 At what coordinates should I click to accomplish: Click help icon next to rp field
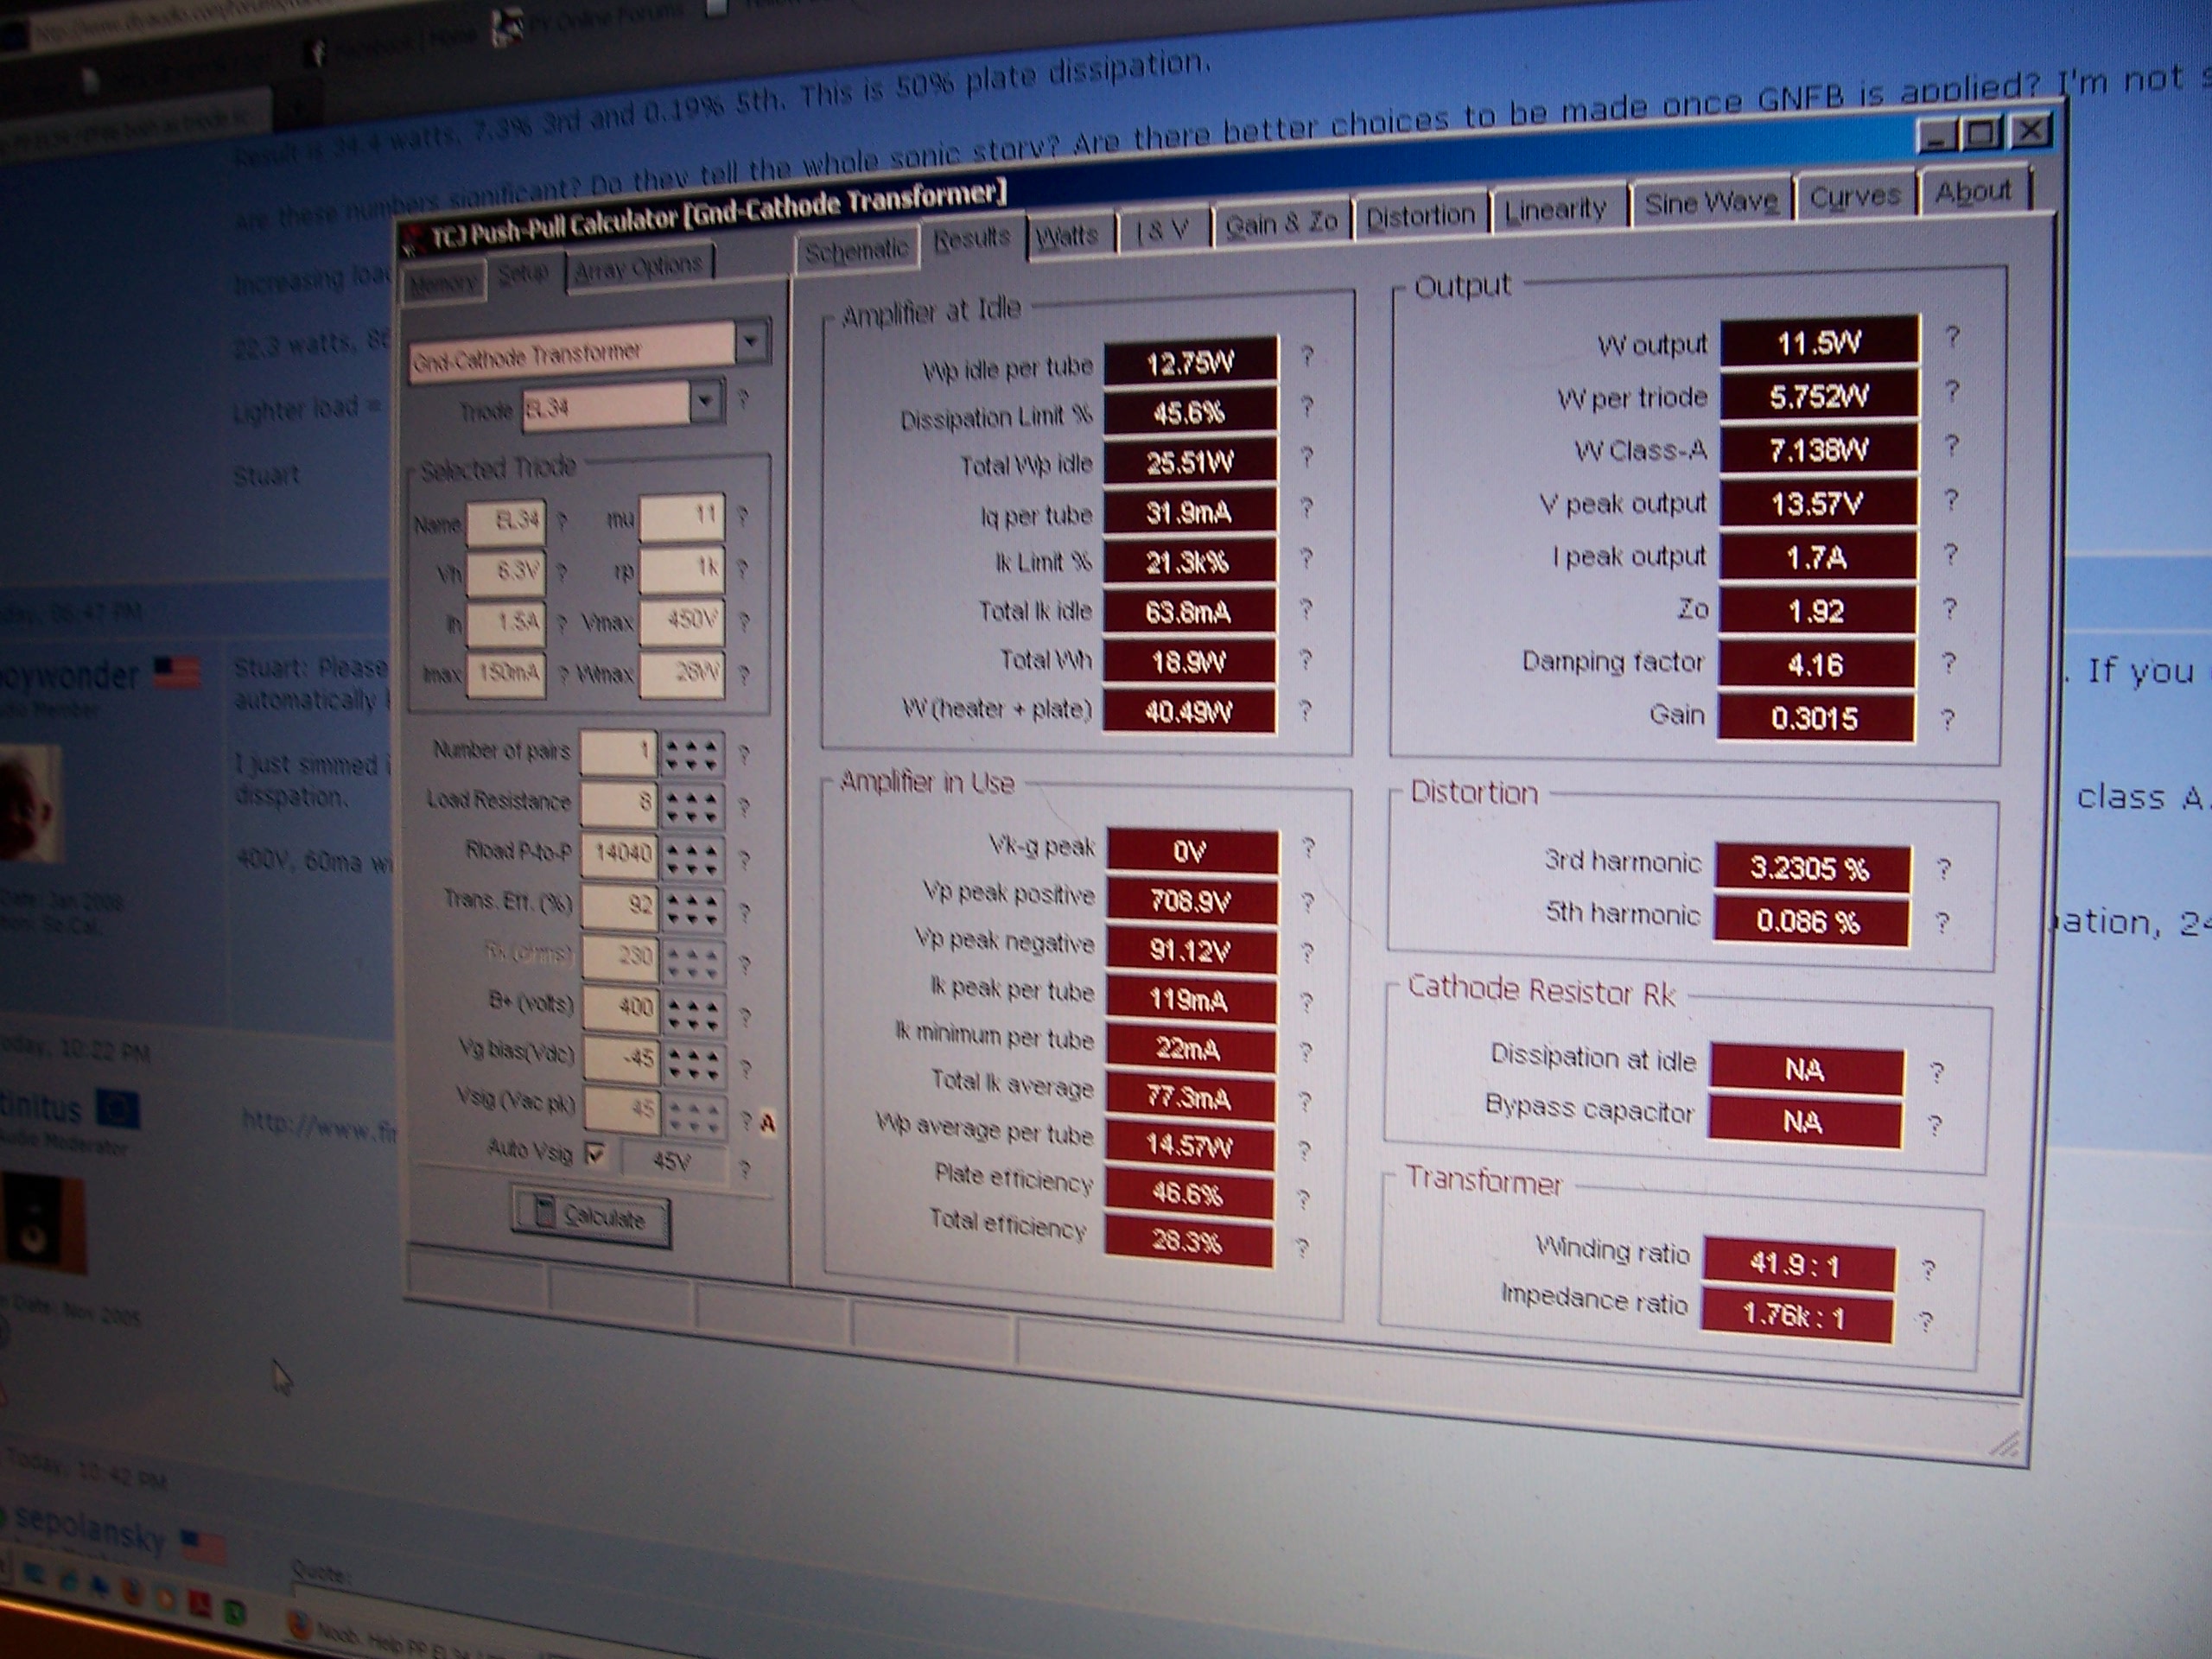742,569
